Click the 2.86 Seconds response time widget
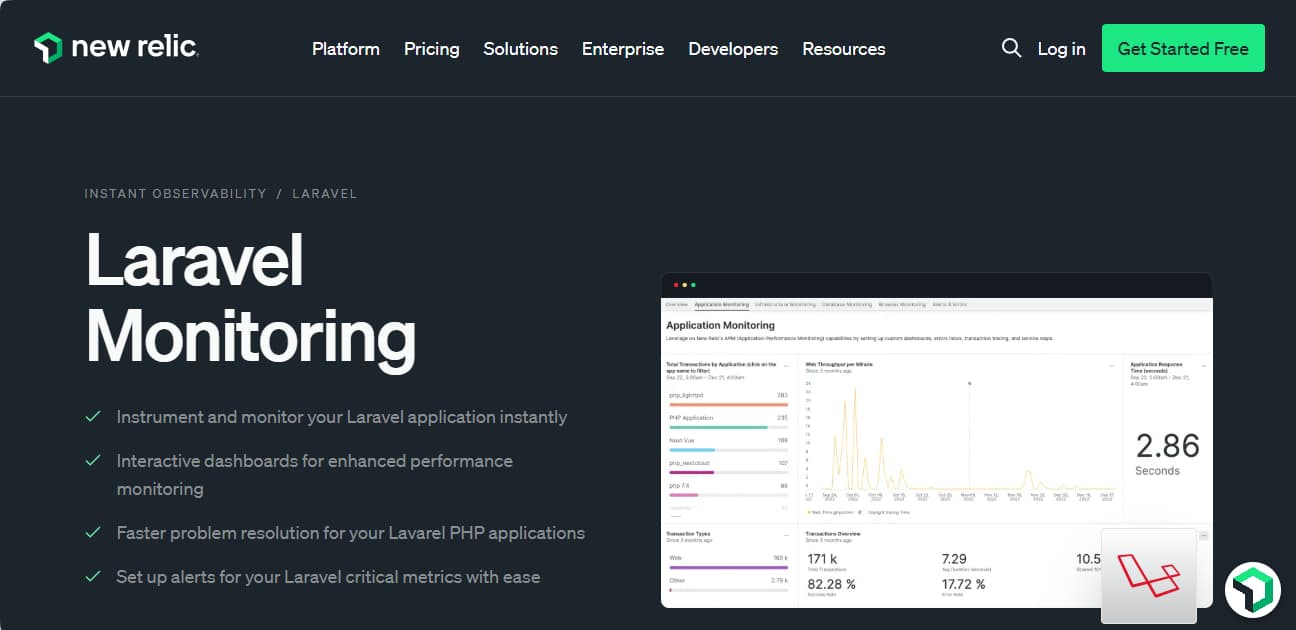Image resolution: width=1296 pixels, height=630 pixels. click(1167, 453)
